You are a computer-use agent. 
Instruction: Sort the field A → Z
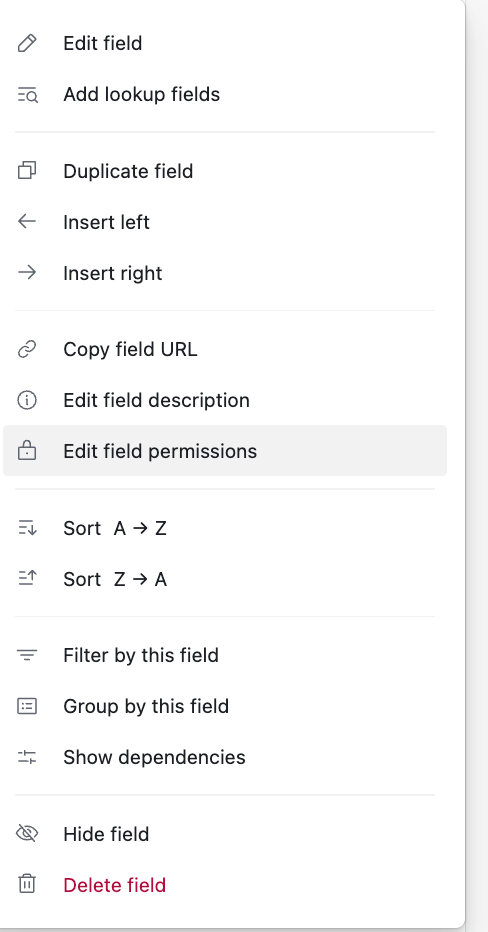[225, 528]
